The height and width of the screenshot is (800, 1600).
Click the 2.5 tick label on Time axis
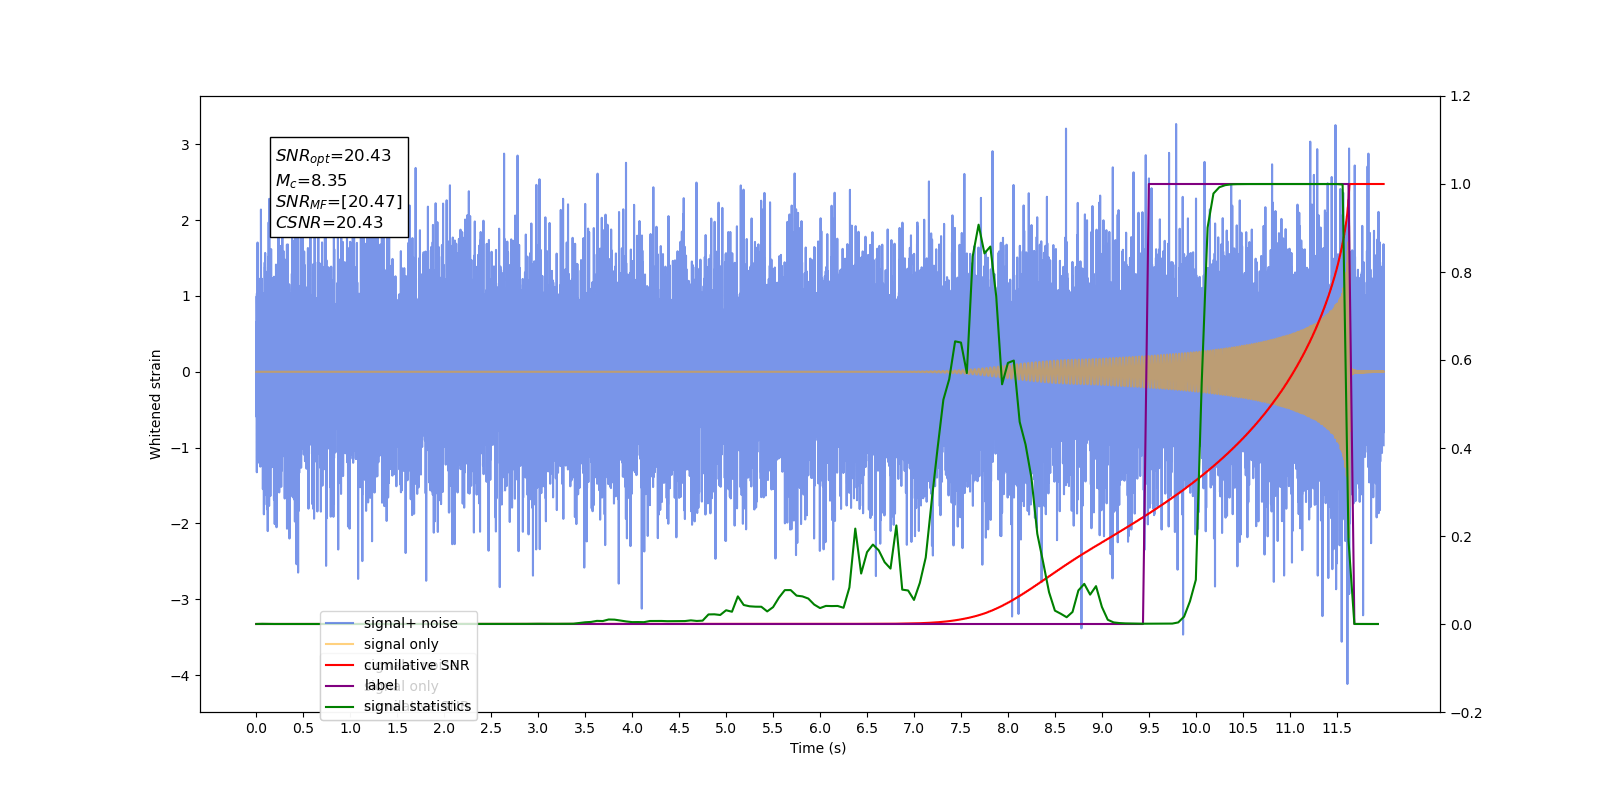[x=491, y=728]
